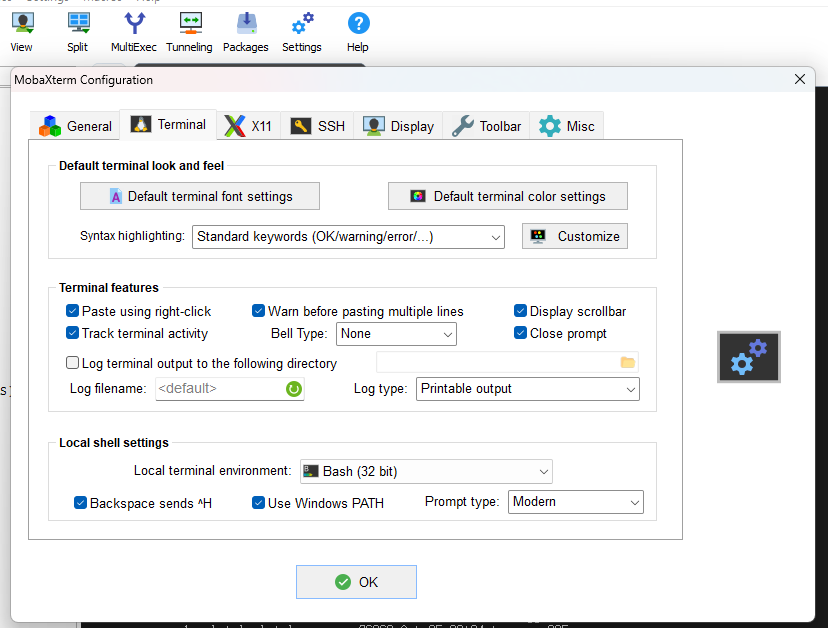Toggle Backspace sends ^H checkbox
Screen dimensions: 828x628
point(80,503)
